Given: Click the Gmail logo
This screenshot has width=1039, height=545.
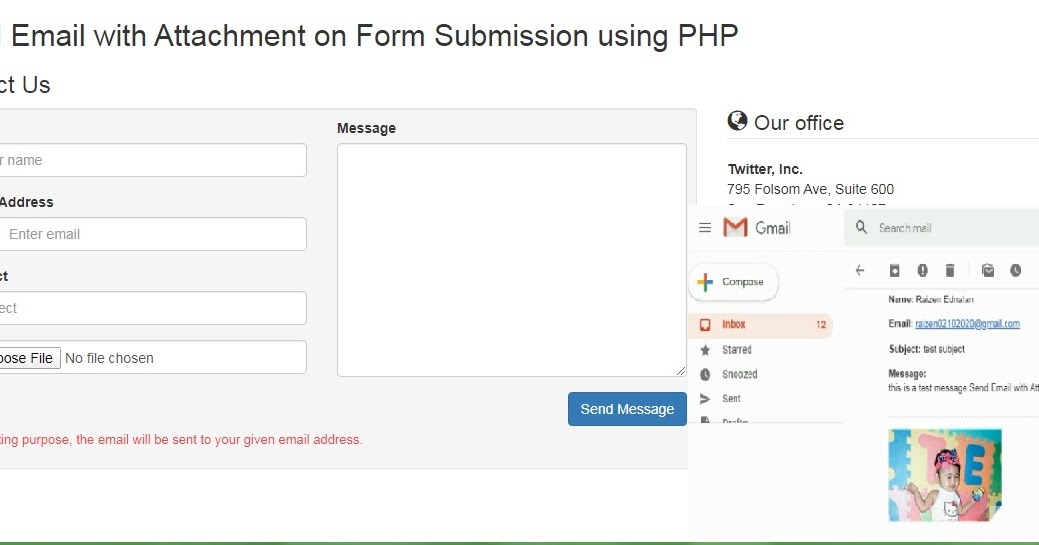Looking at the screenshot, I should pyautogui.click(x=757, y=228).
